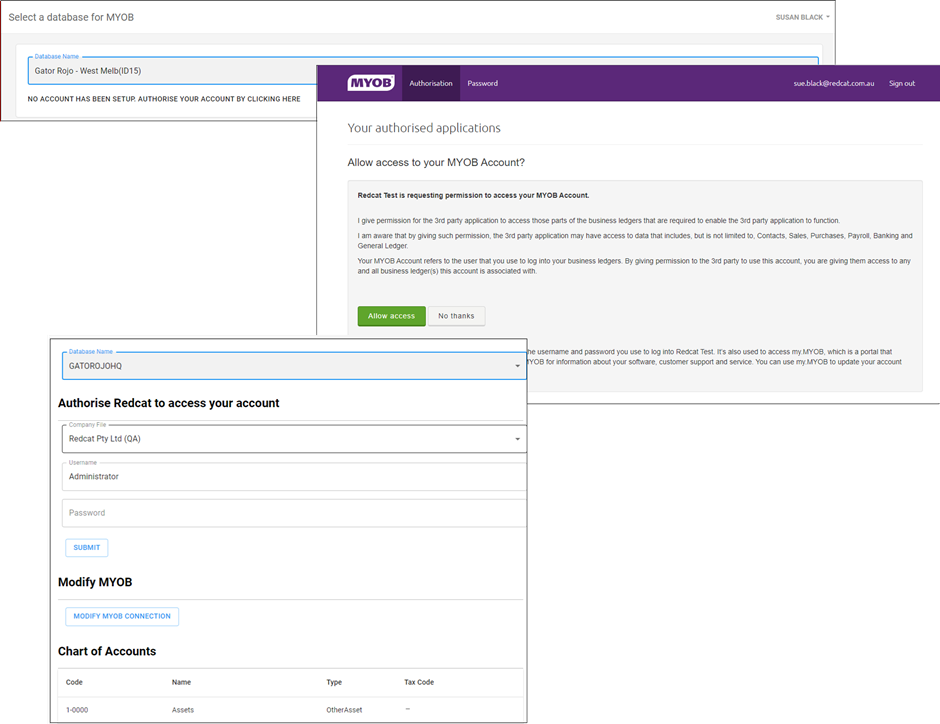This screenshot has width=940, height=724.
Task: Open the Authorisation tab in MYOB header
Action: click(x=430, y=83)
